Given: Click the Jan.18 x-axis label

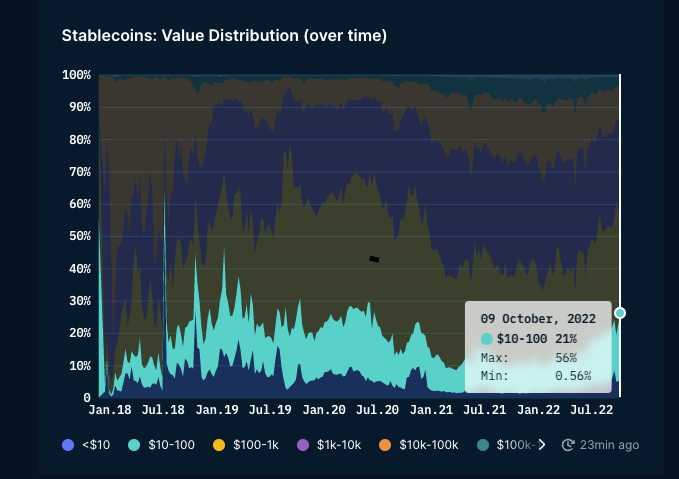Looking at the screenshot, I should click(109, 410).
